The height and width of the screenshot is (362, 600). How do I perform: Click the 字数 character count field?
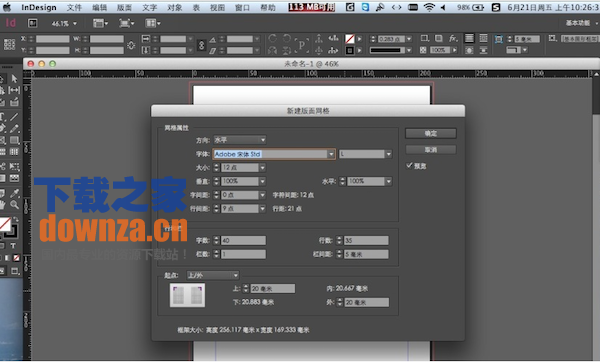[x=243, y=240]
